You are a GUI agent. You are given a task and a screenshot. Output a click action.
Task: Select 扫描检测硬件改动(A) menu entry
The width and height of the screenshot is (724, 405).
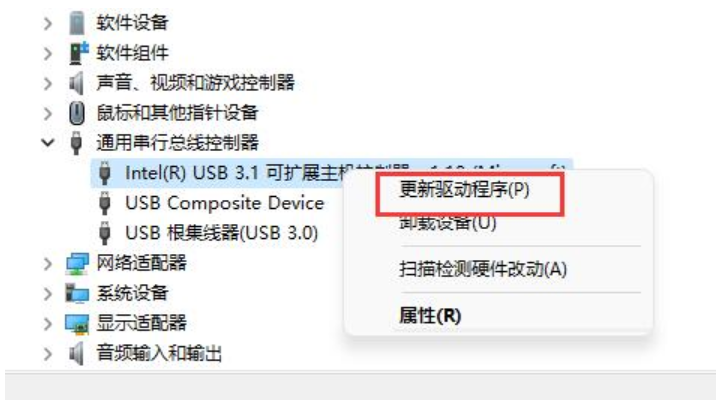coord(483,269)
